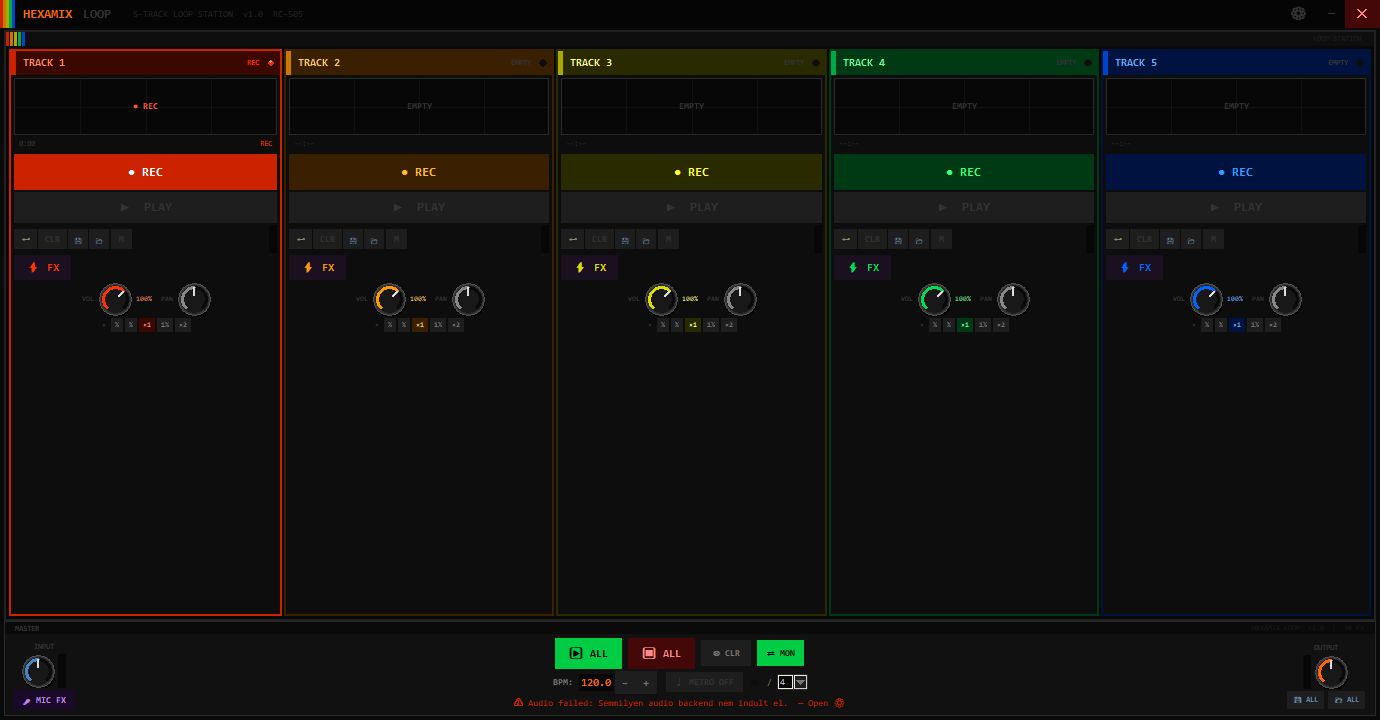1380x720 pixels.
Task: Open Track 4 FX lightning panel
Action: (x=863, y=268)
